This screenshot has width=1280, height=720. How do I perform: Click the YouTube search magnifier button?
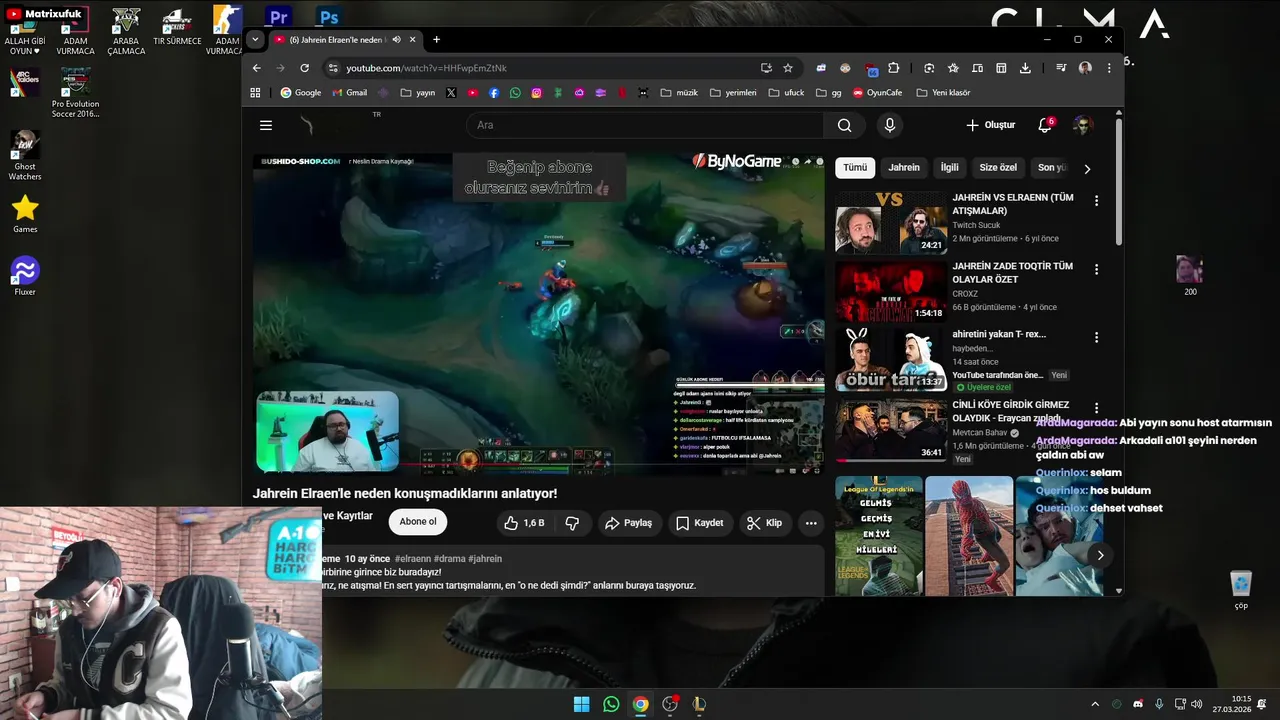coord(845,125)
